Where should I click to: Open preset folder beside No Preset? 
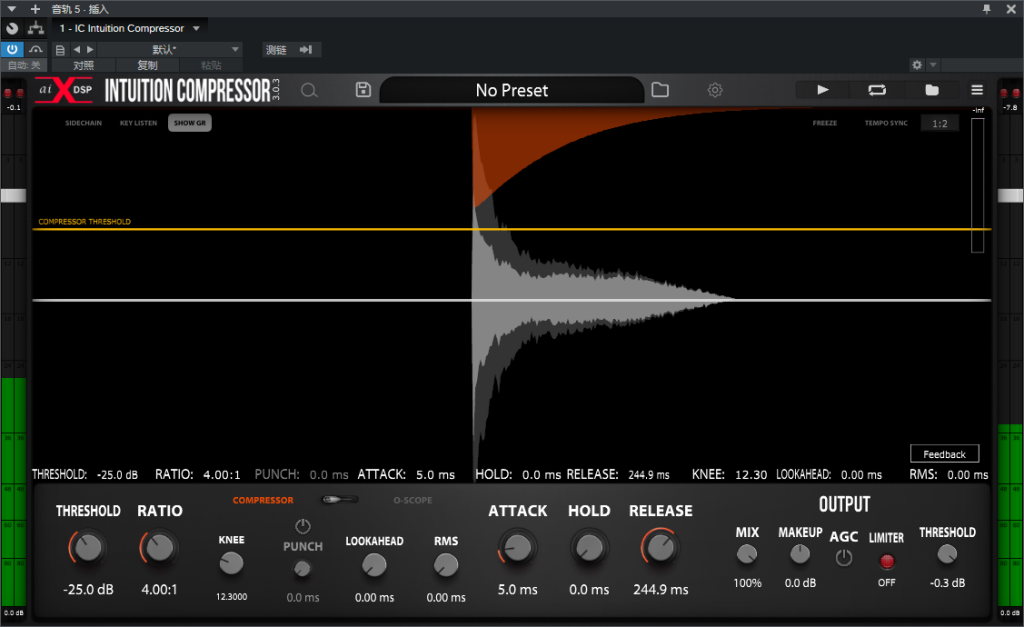pos(660,89)
